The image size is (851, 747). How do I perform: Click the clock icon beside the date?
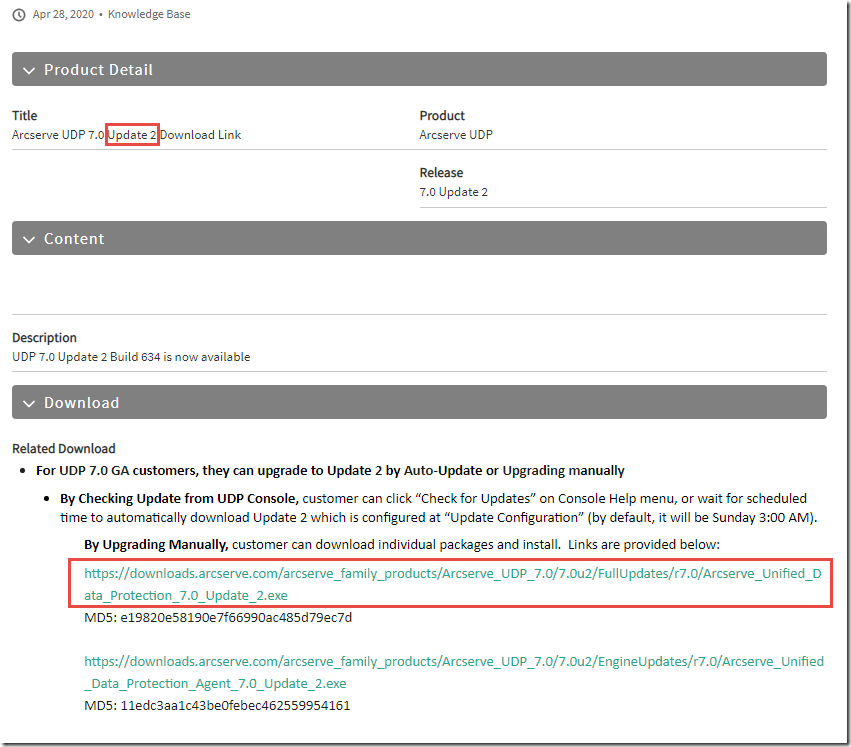(x=19, y=15)
